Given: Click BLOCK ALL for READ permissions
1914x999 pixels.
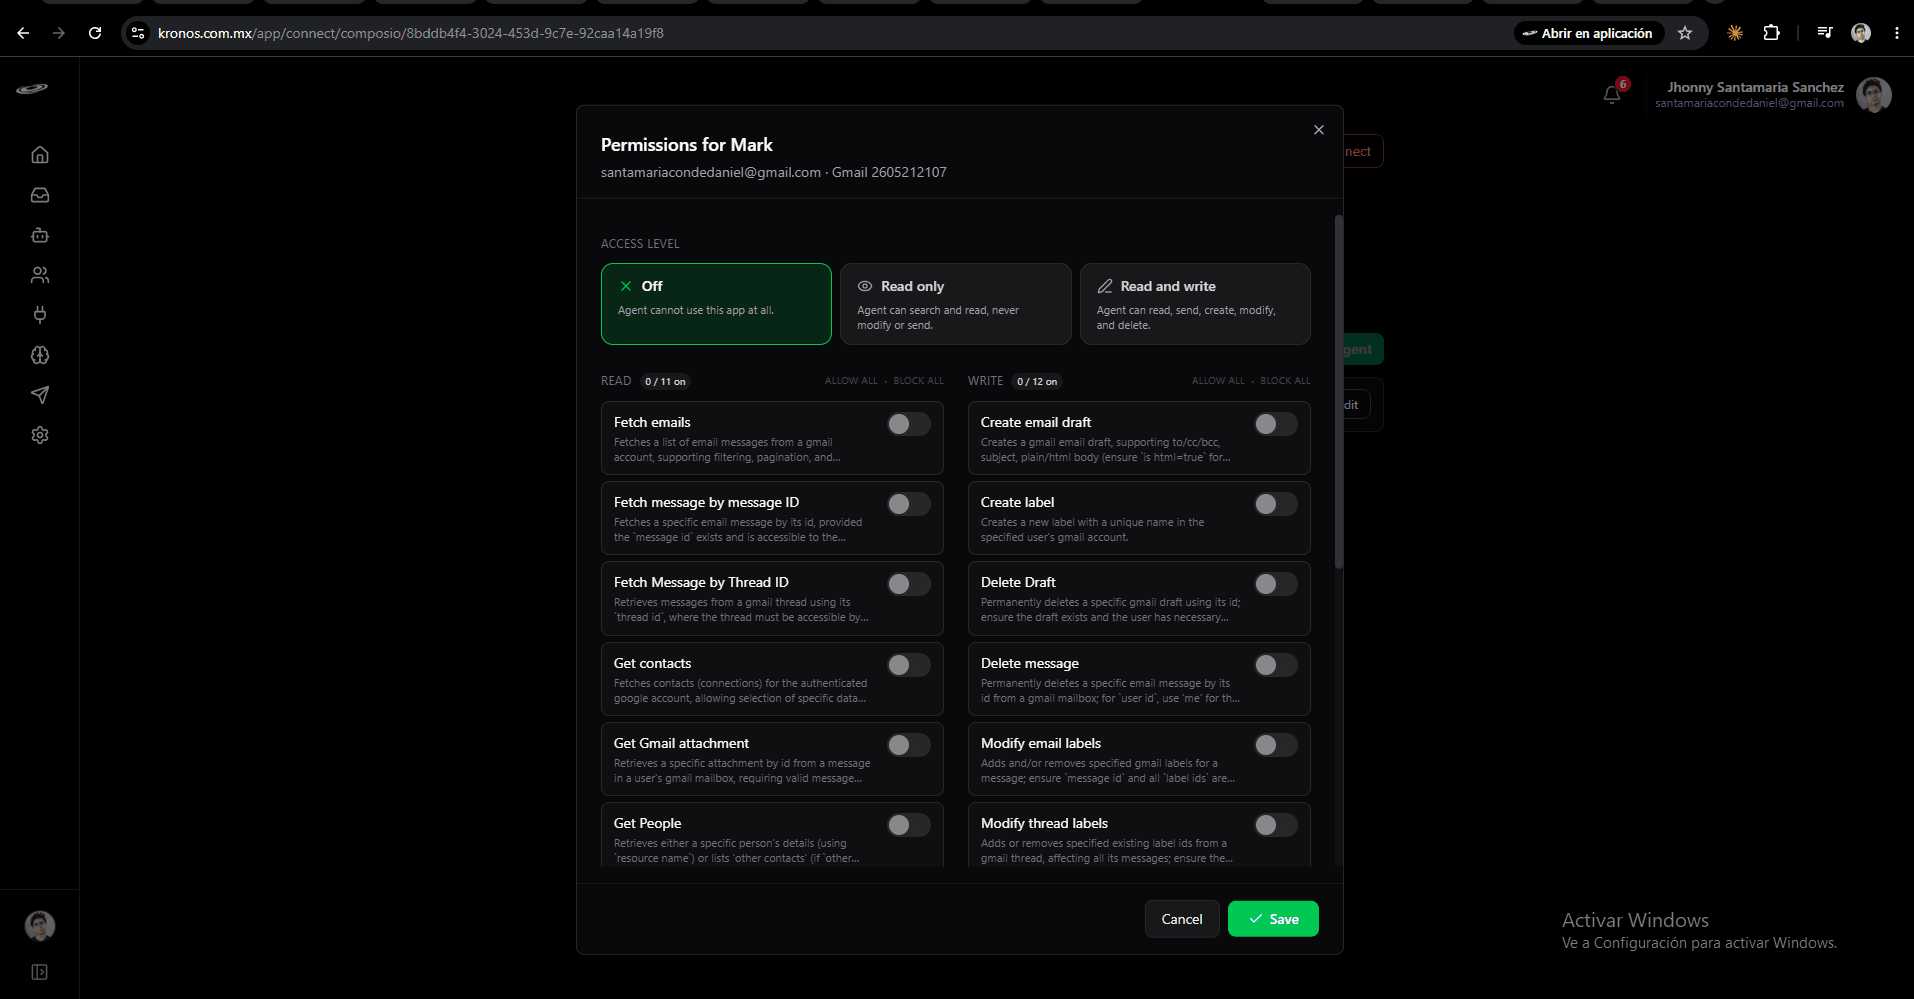Looking at the screenshot, I should 918,381.
